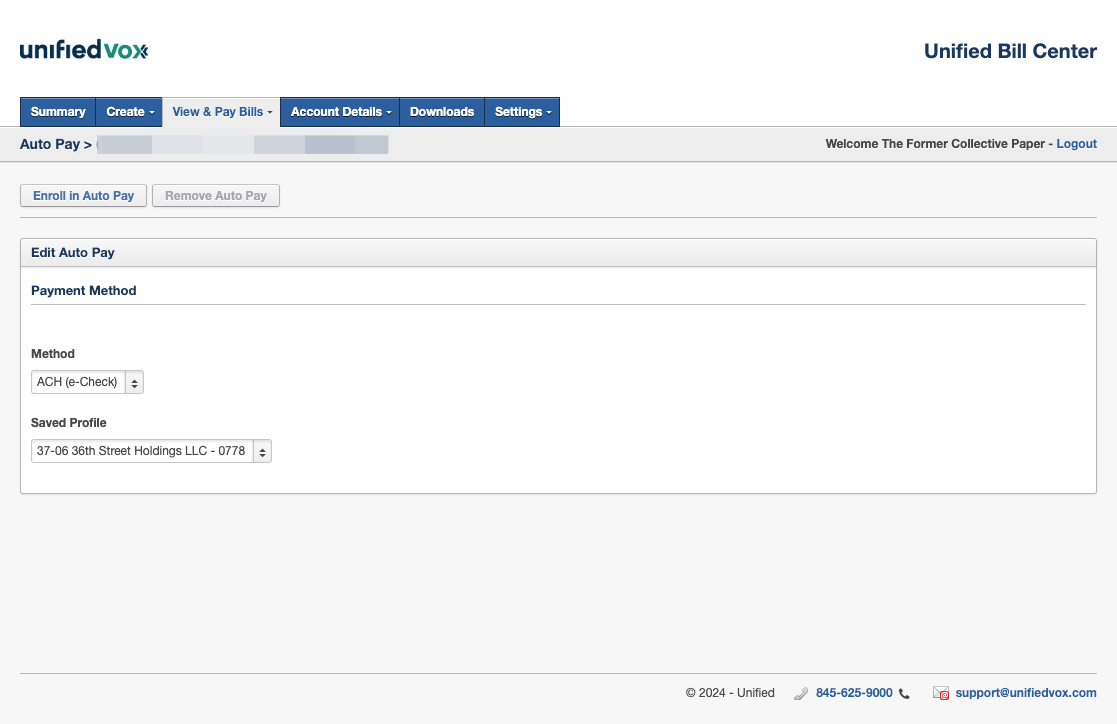Go to the Downloads tab
1117x724 pixels.
tap(442, 112)
